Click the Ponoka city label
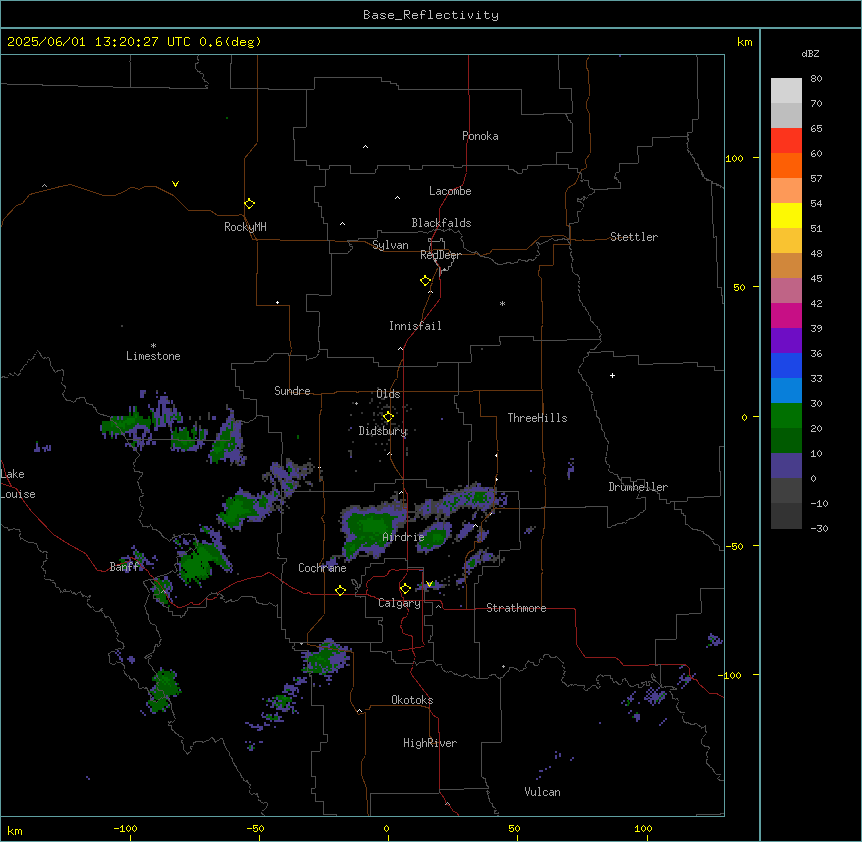The height and width of the screenshot is (842, 862). click(x=480, y=136)
